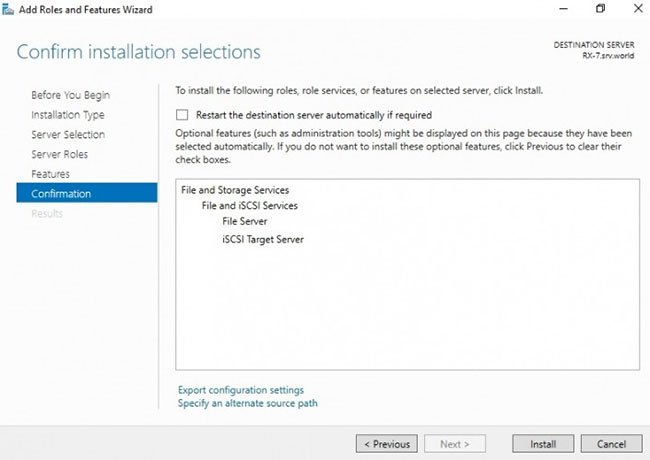Go to Server Roles step
The width and height of the screenshot is (650, 460).
[59, 154]
